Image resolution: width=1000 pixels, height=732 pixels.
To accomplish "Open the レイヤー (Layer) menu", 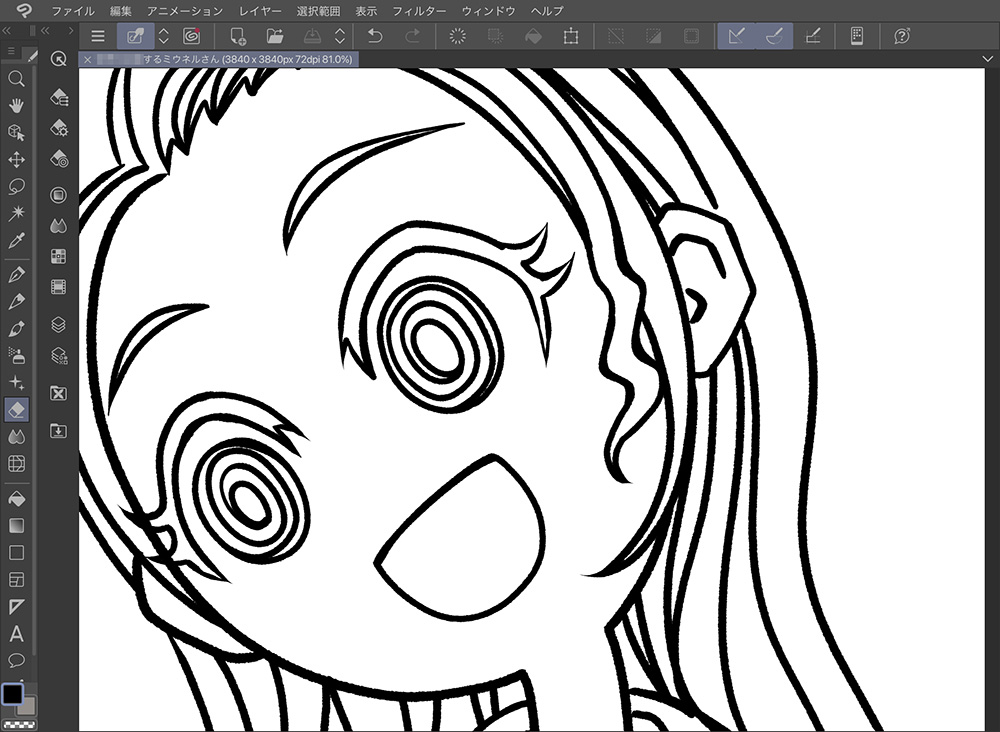I will point(260,11).
